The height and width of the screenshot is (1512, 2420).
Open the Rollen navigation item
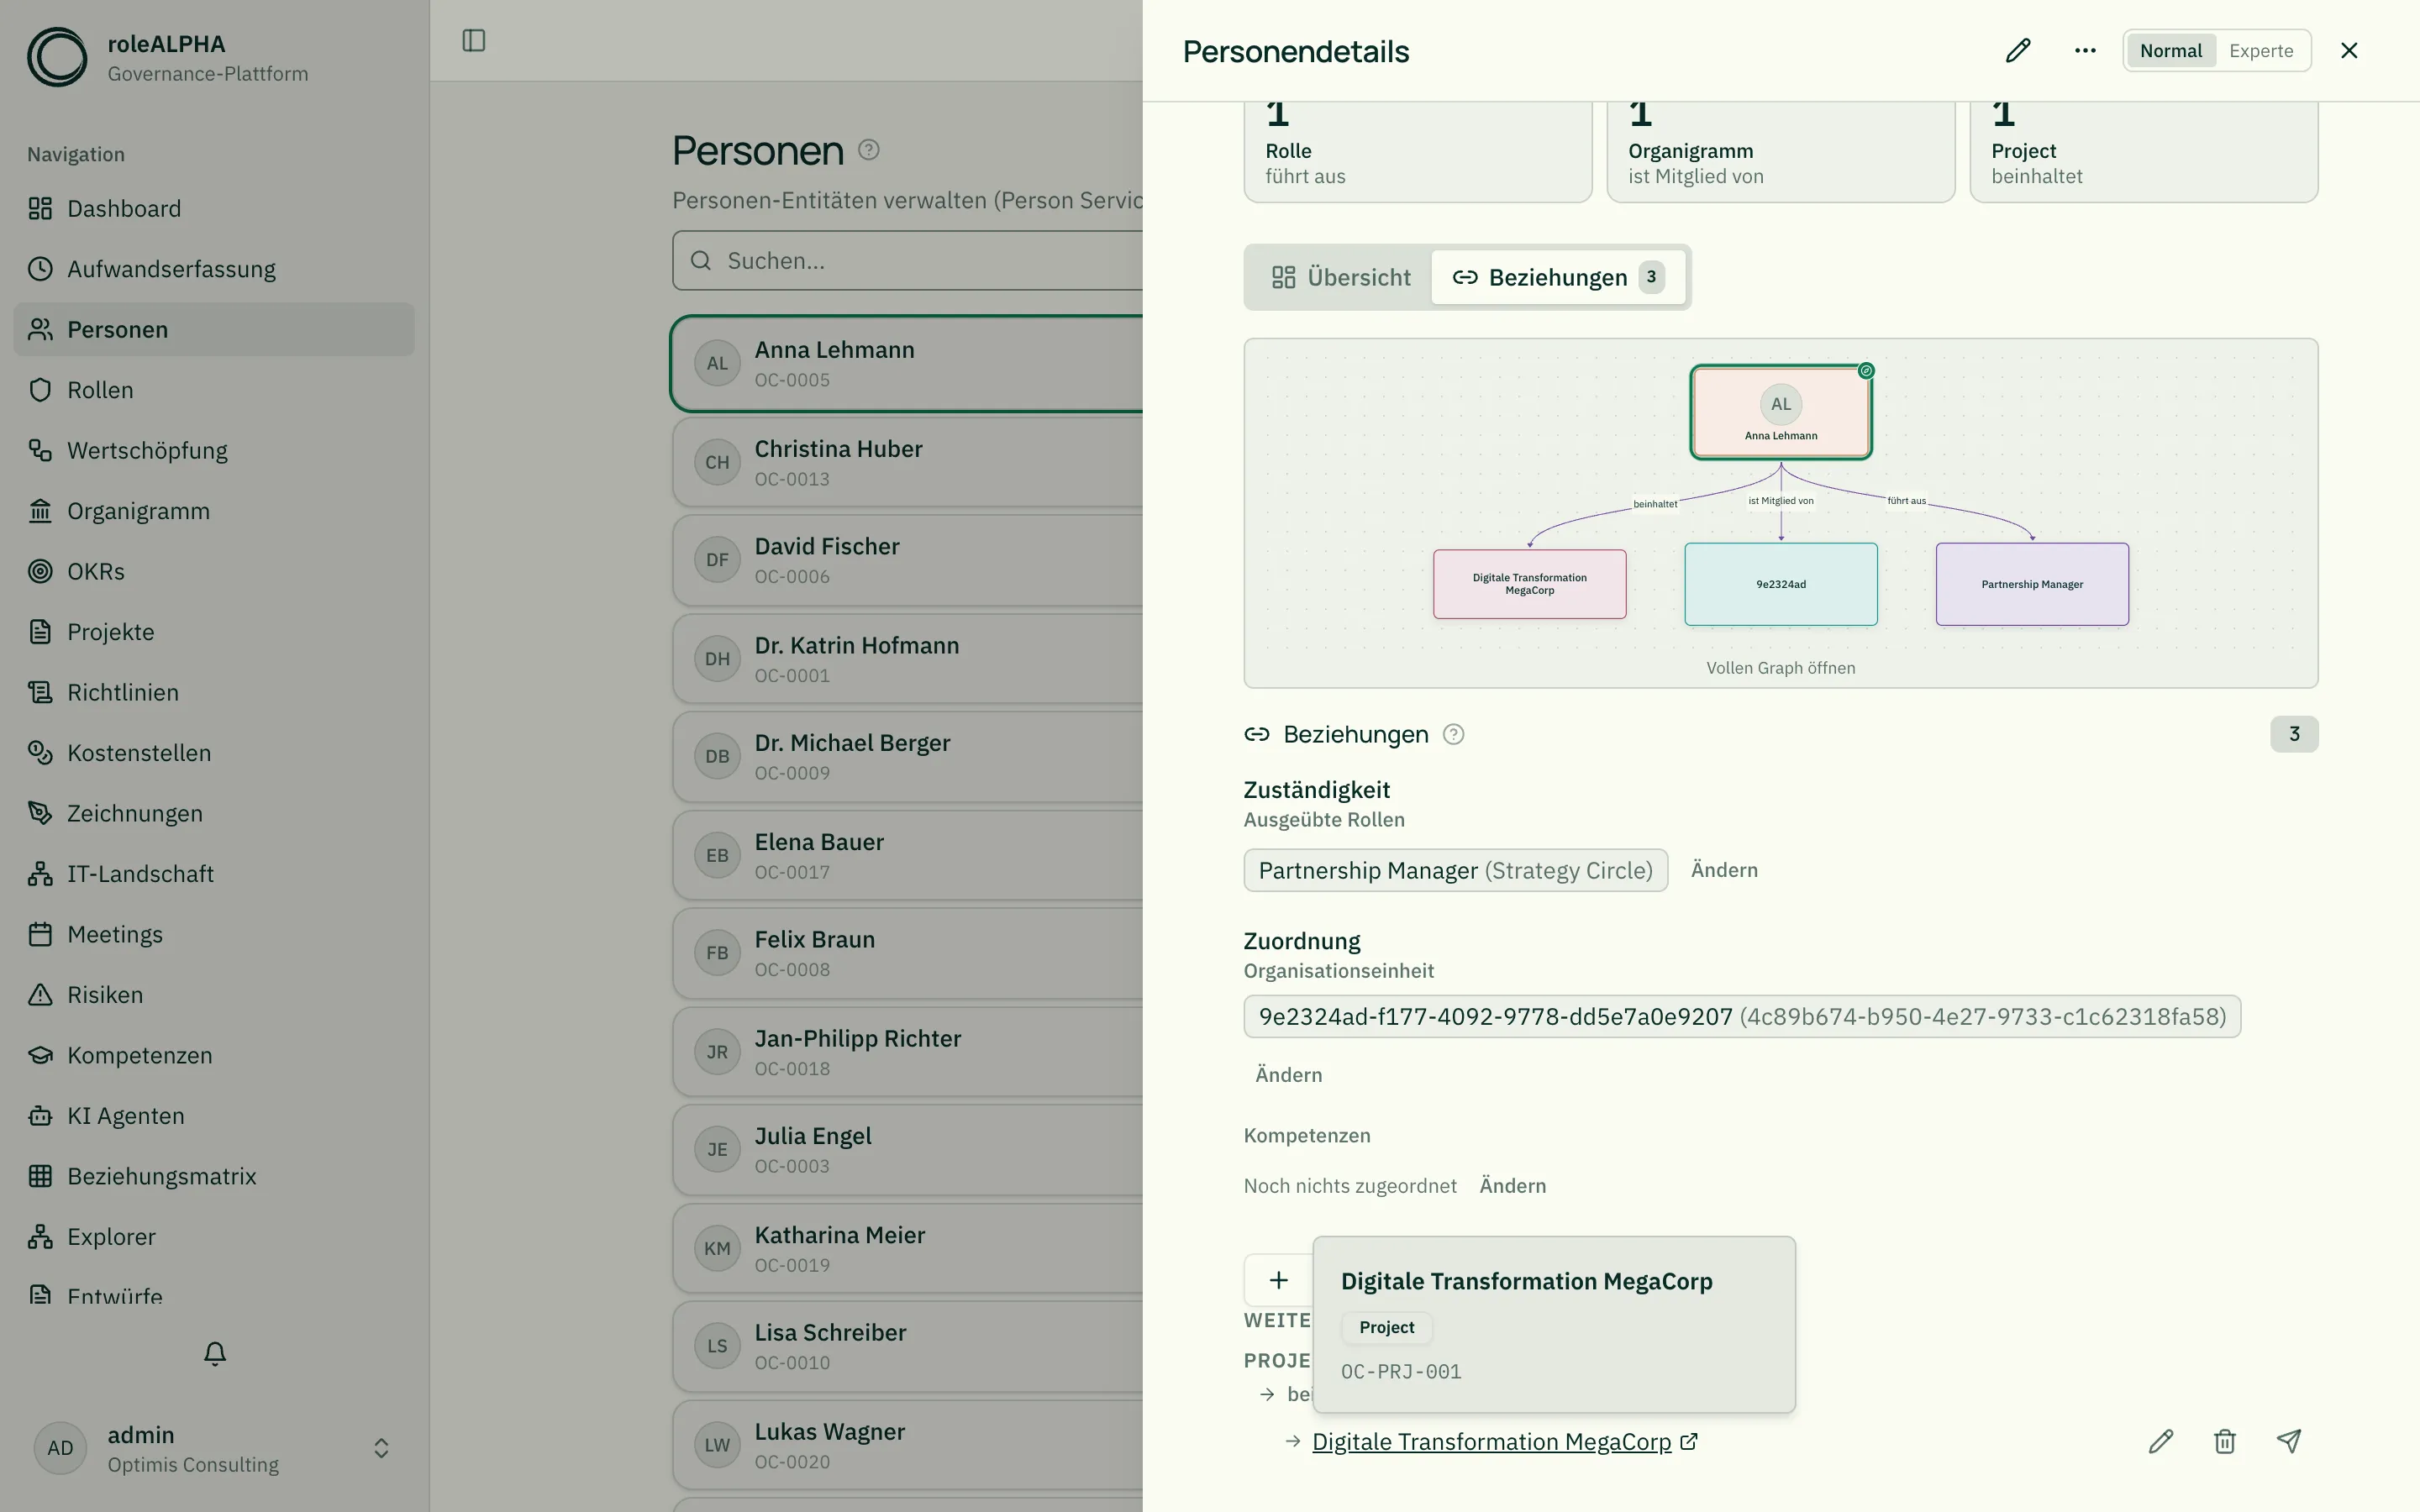point(214,391)
